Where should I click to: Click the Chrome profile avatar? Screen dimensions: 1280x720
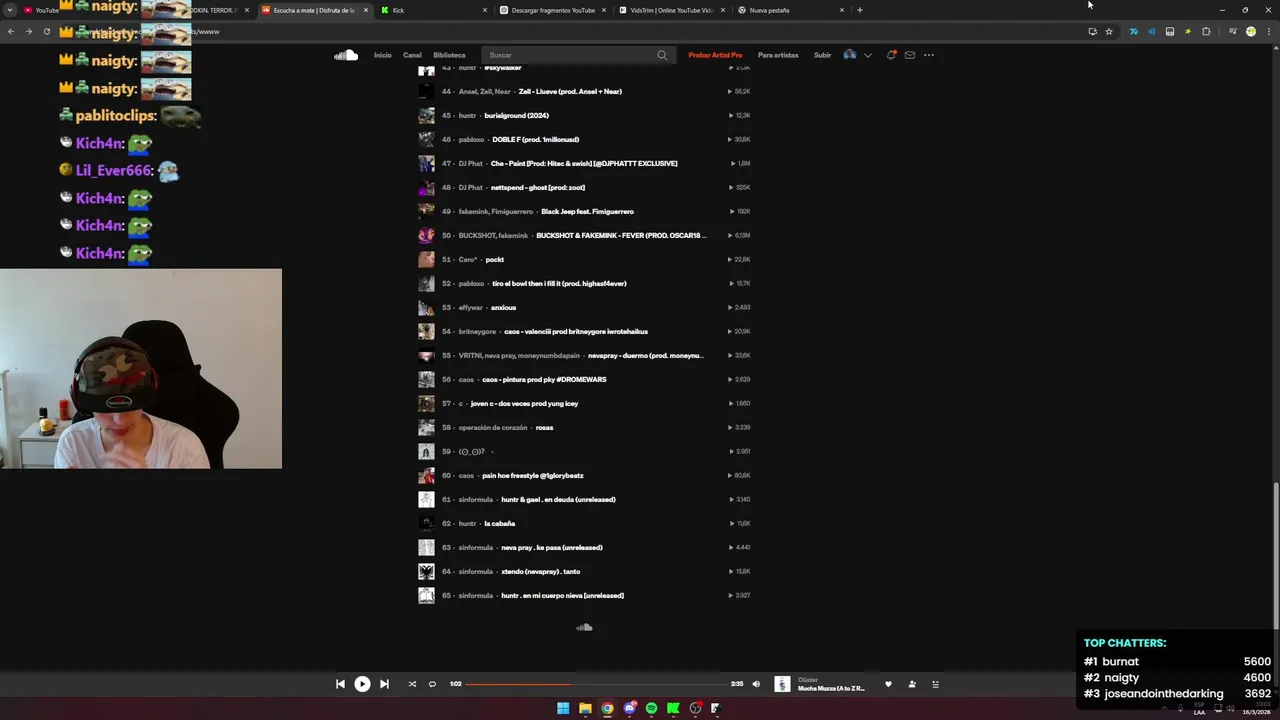coord(1250,31)
